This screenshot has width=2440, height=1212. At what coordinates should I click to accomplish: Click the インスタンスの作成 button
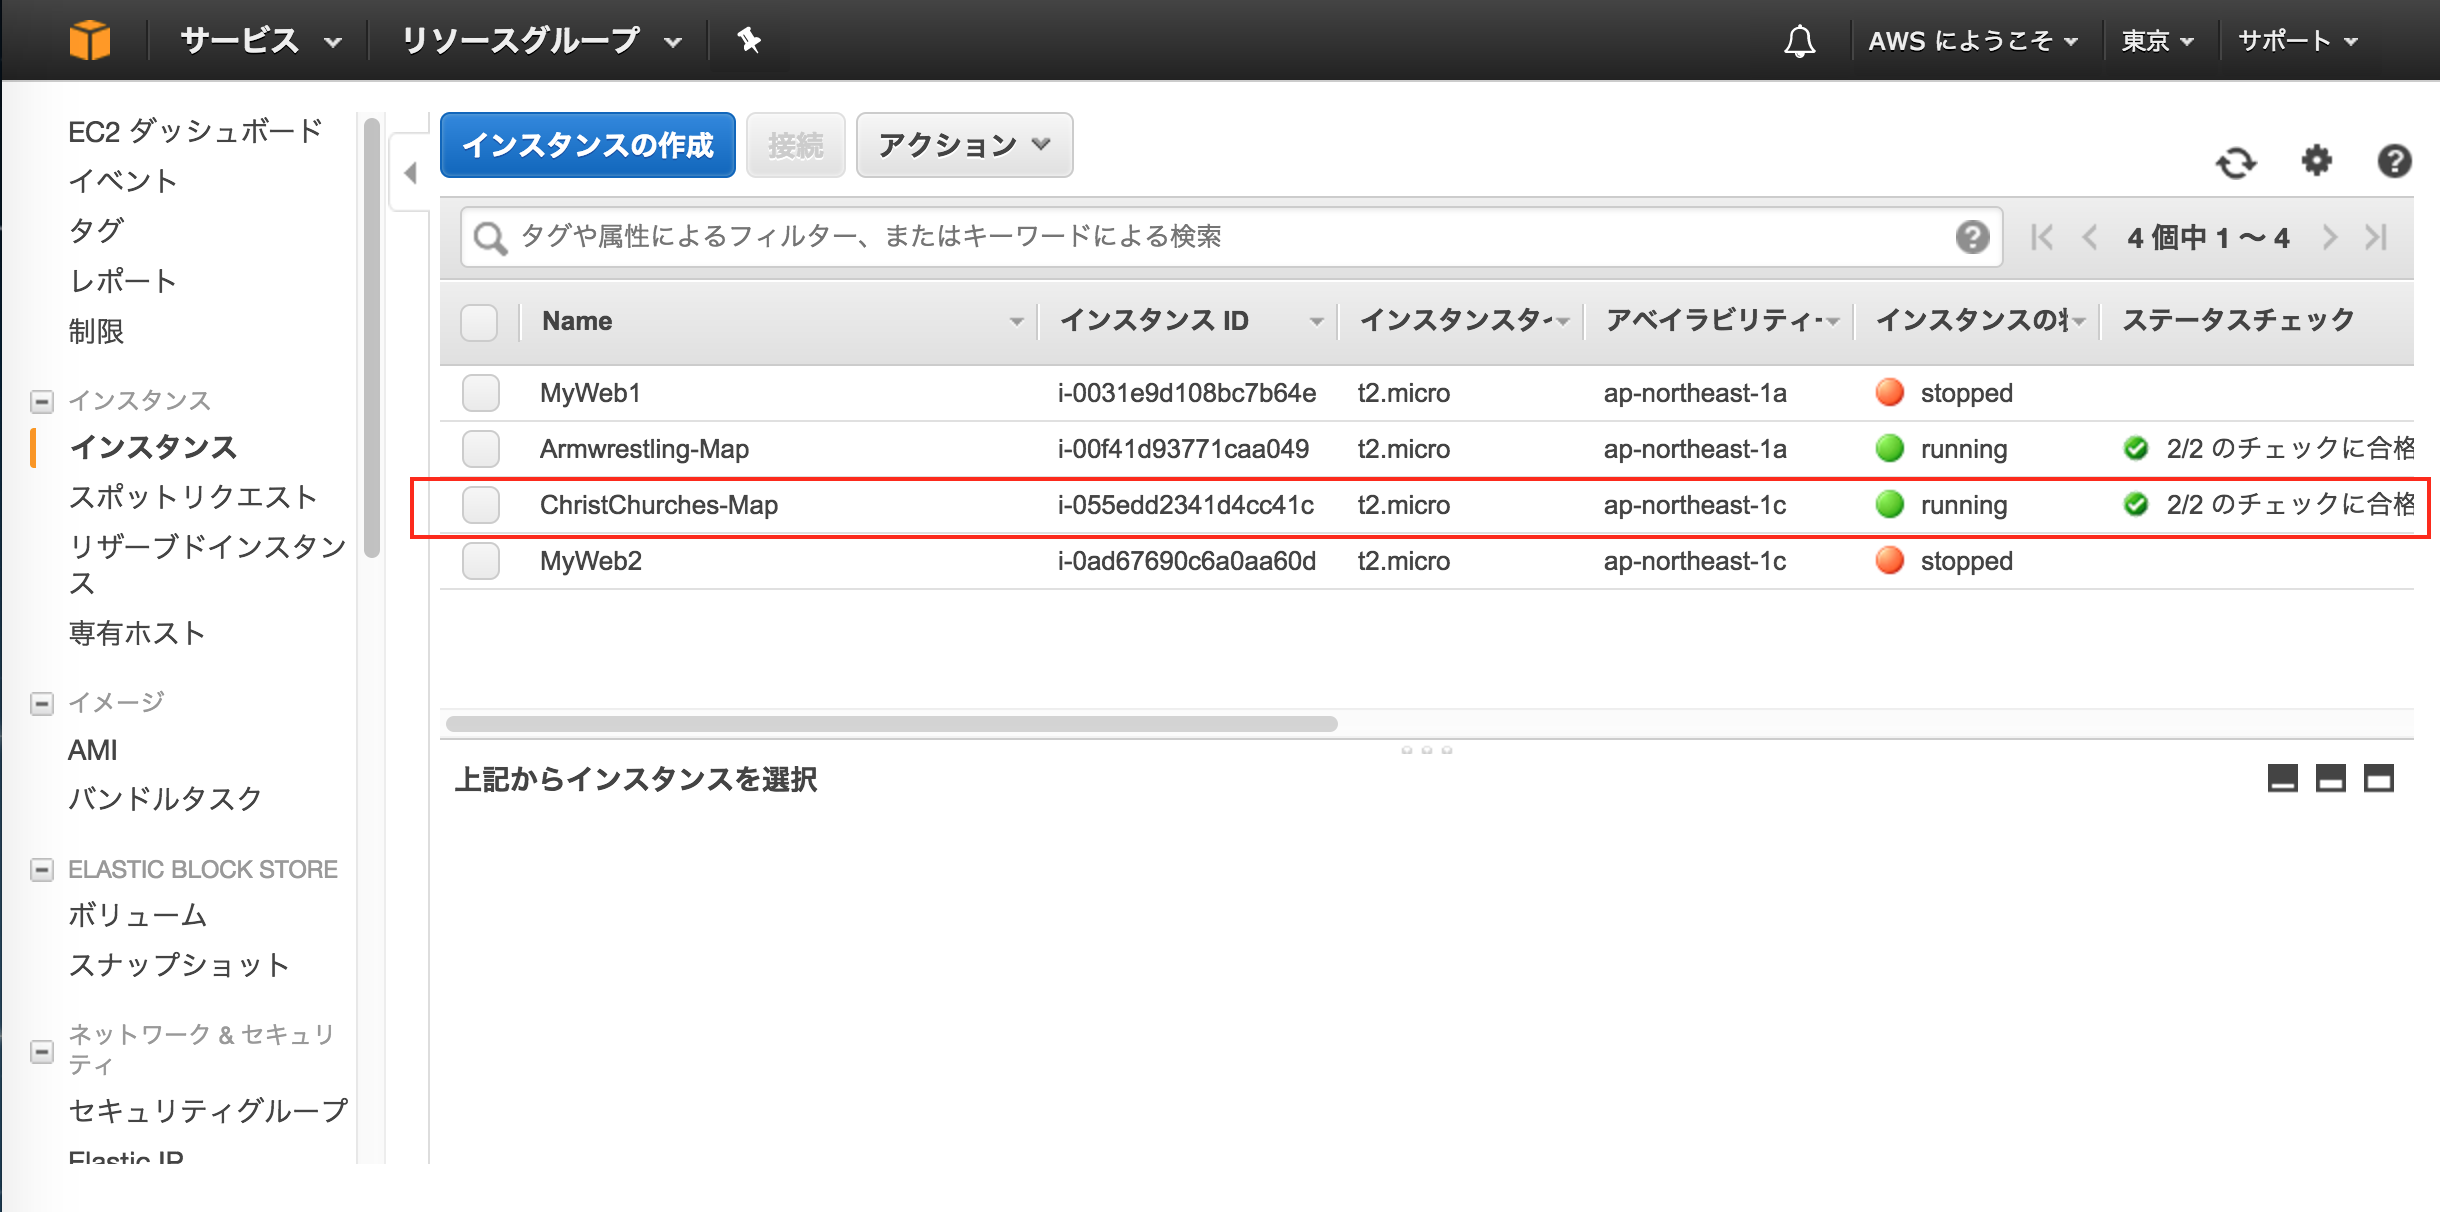pos(587,144)
